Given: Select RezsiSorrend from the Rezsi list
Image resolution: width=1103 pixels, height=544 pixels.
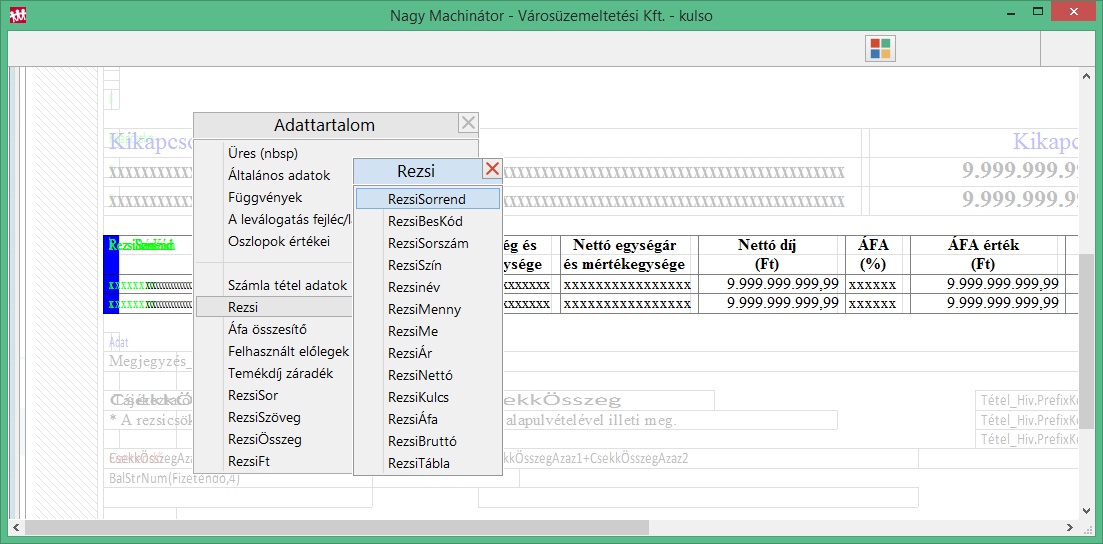Looking at the screenshot, I should point(427,199).
